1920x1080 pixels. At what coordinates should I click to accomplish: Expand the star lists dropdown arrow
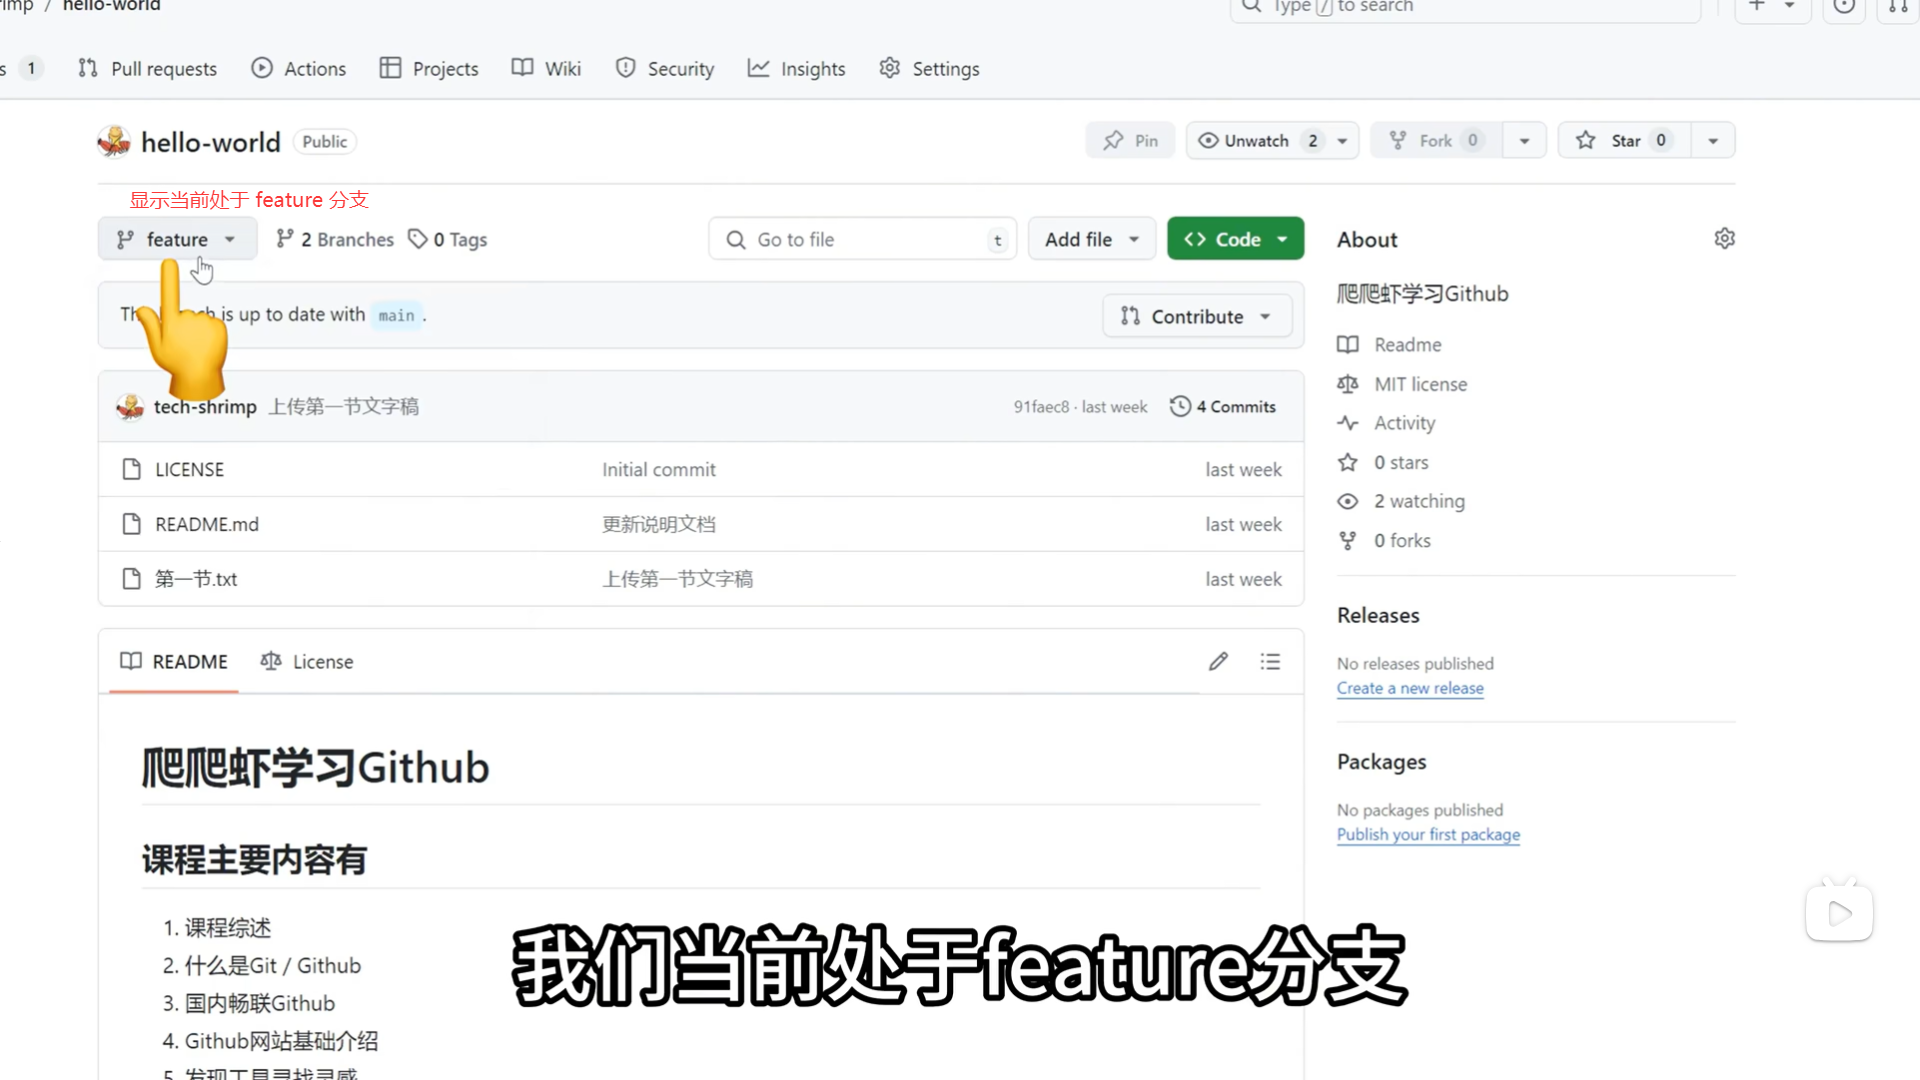[x=1713, y=141]
